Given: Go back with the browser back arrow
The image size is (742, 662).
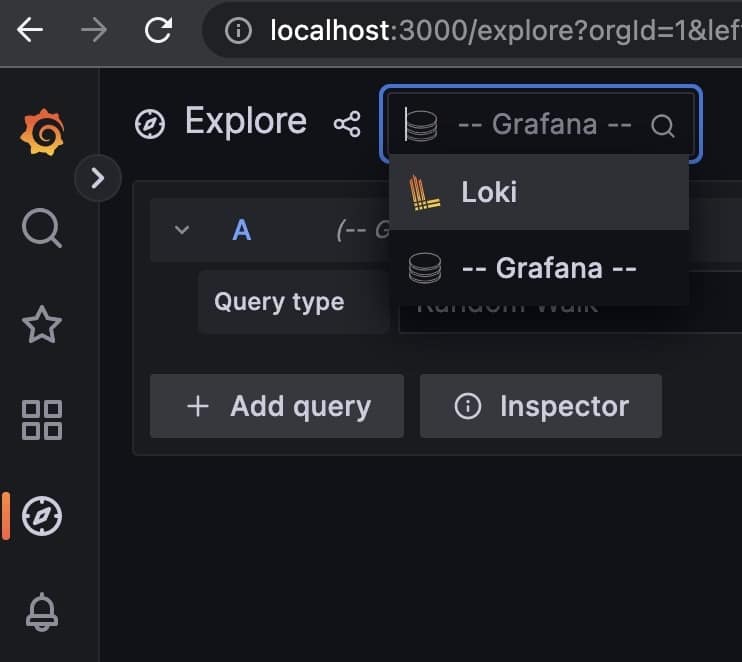Looking at the screenshot, I should click(x=30, y=30).
